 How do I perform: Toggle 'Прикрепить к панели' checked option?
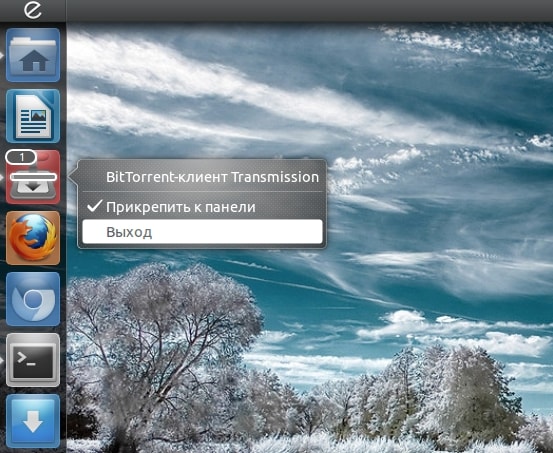202,207
